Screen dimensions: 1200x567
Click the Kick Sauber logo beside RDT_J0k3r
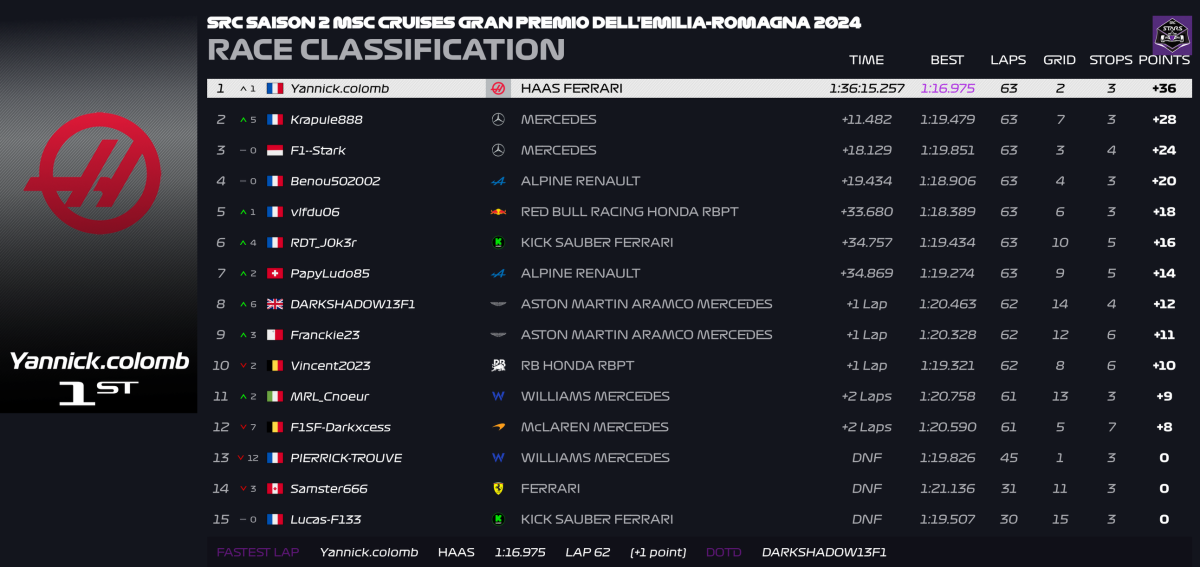[x=498, y=242]
